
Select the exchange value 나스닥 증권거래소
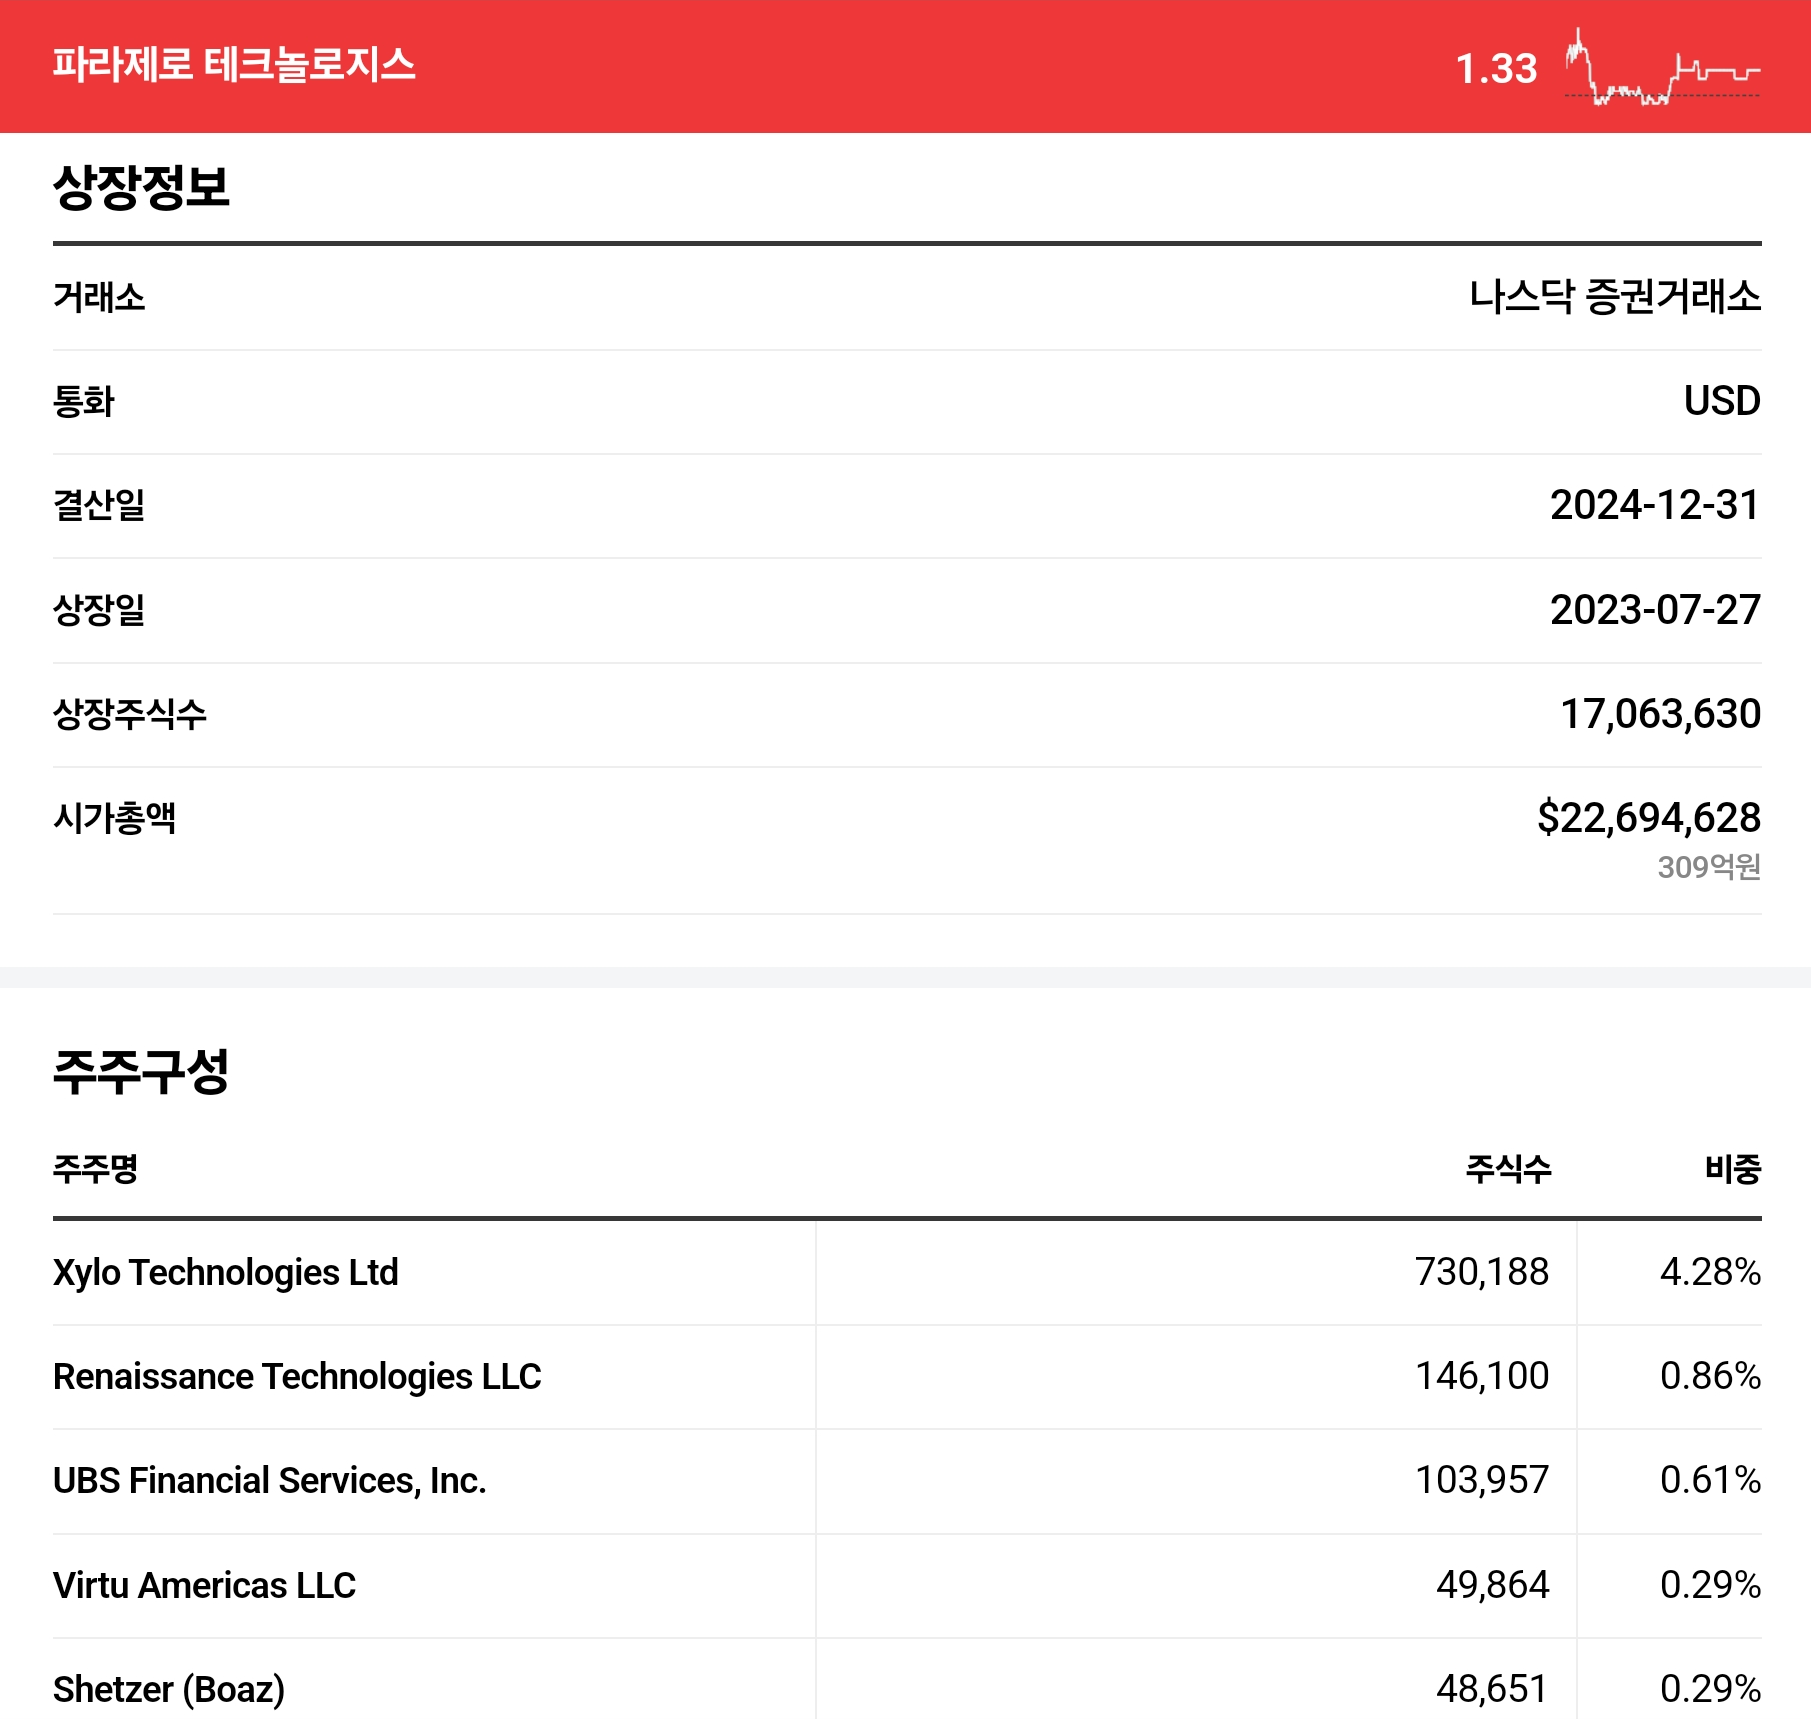1615,297
